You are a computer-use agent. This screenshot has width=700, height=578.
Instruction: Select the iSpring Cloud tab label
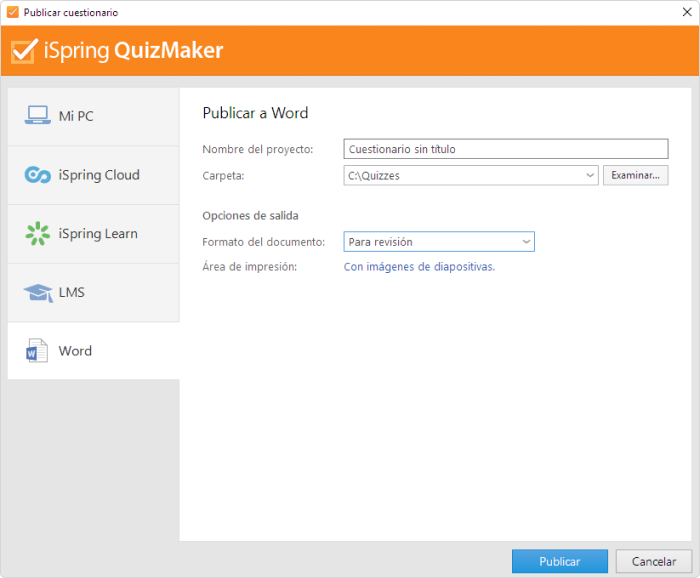pos(99,175)
